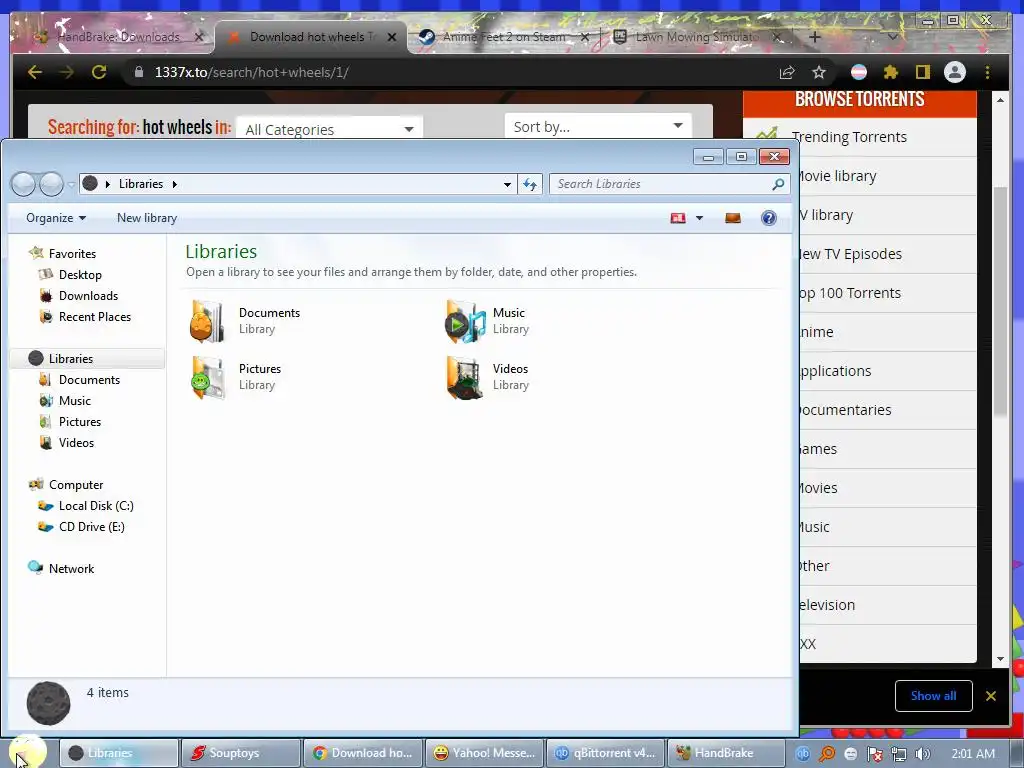Open address bar history dropdown arrow

pos(507,185)
